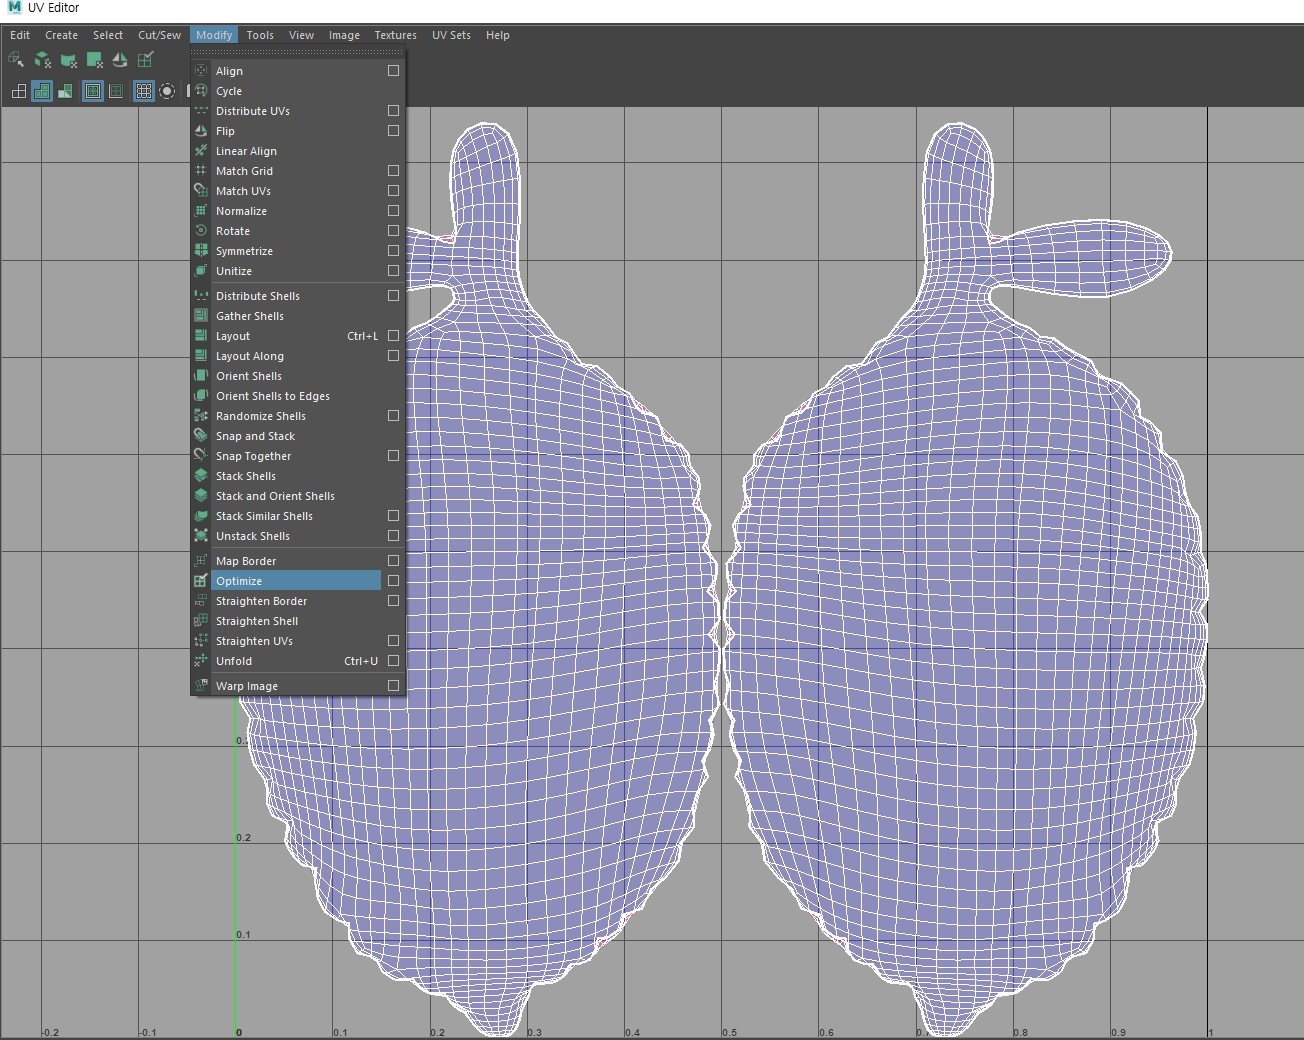
Task: Open the Help menu
Action: tap(498, 35)
